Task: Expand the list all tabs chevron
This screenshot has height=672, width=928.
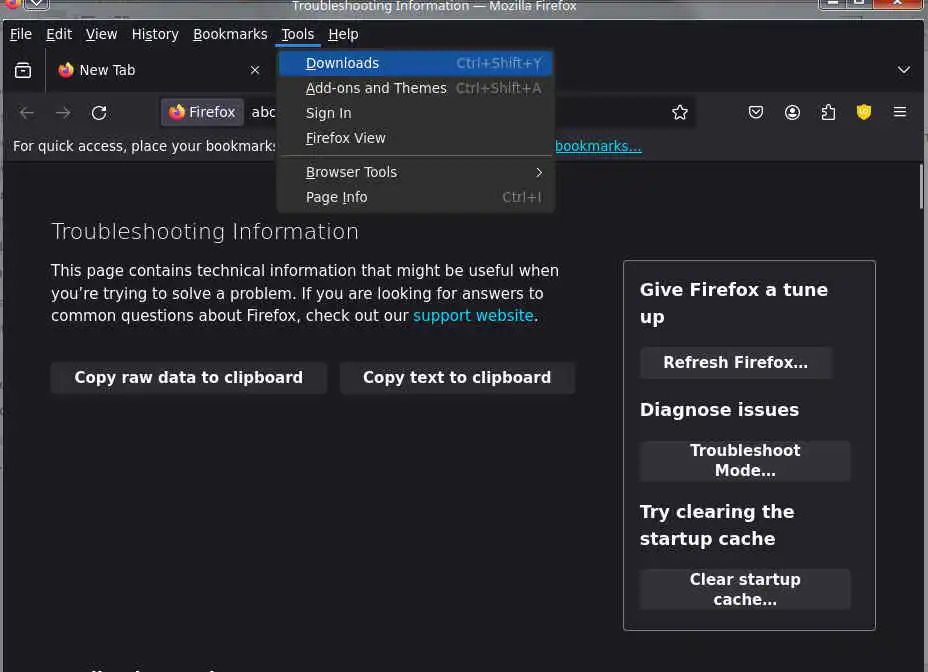Action: pyautogui.click(x=904, y=70)
